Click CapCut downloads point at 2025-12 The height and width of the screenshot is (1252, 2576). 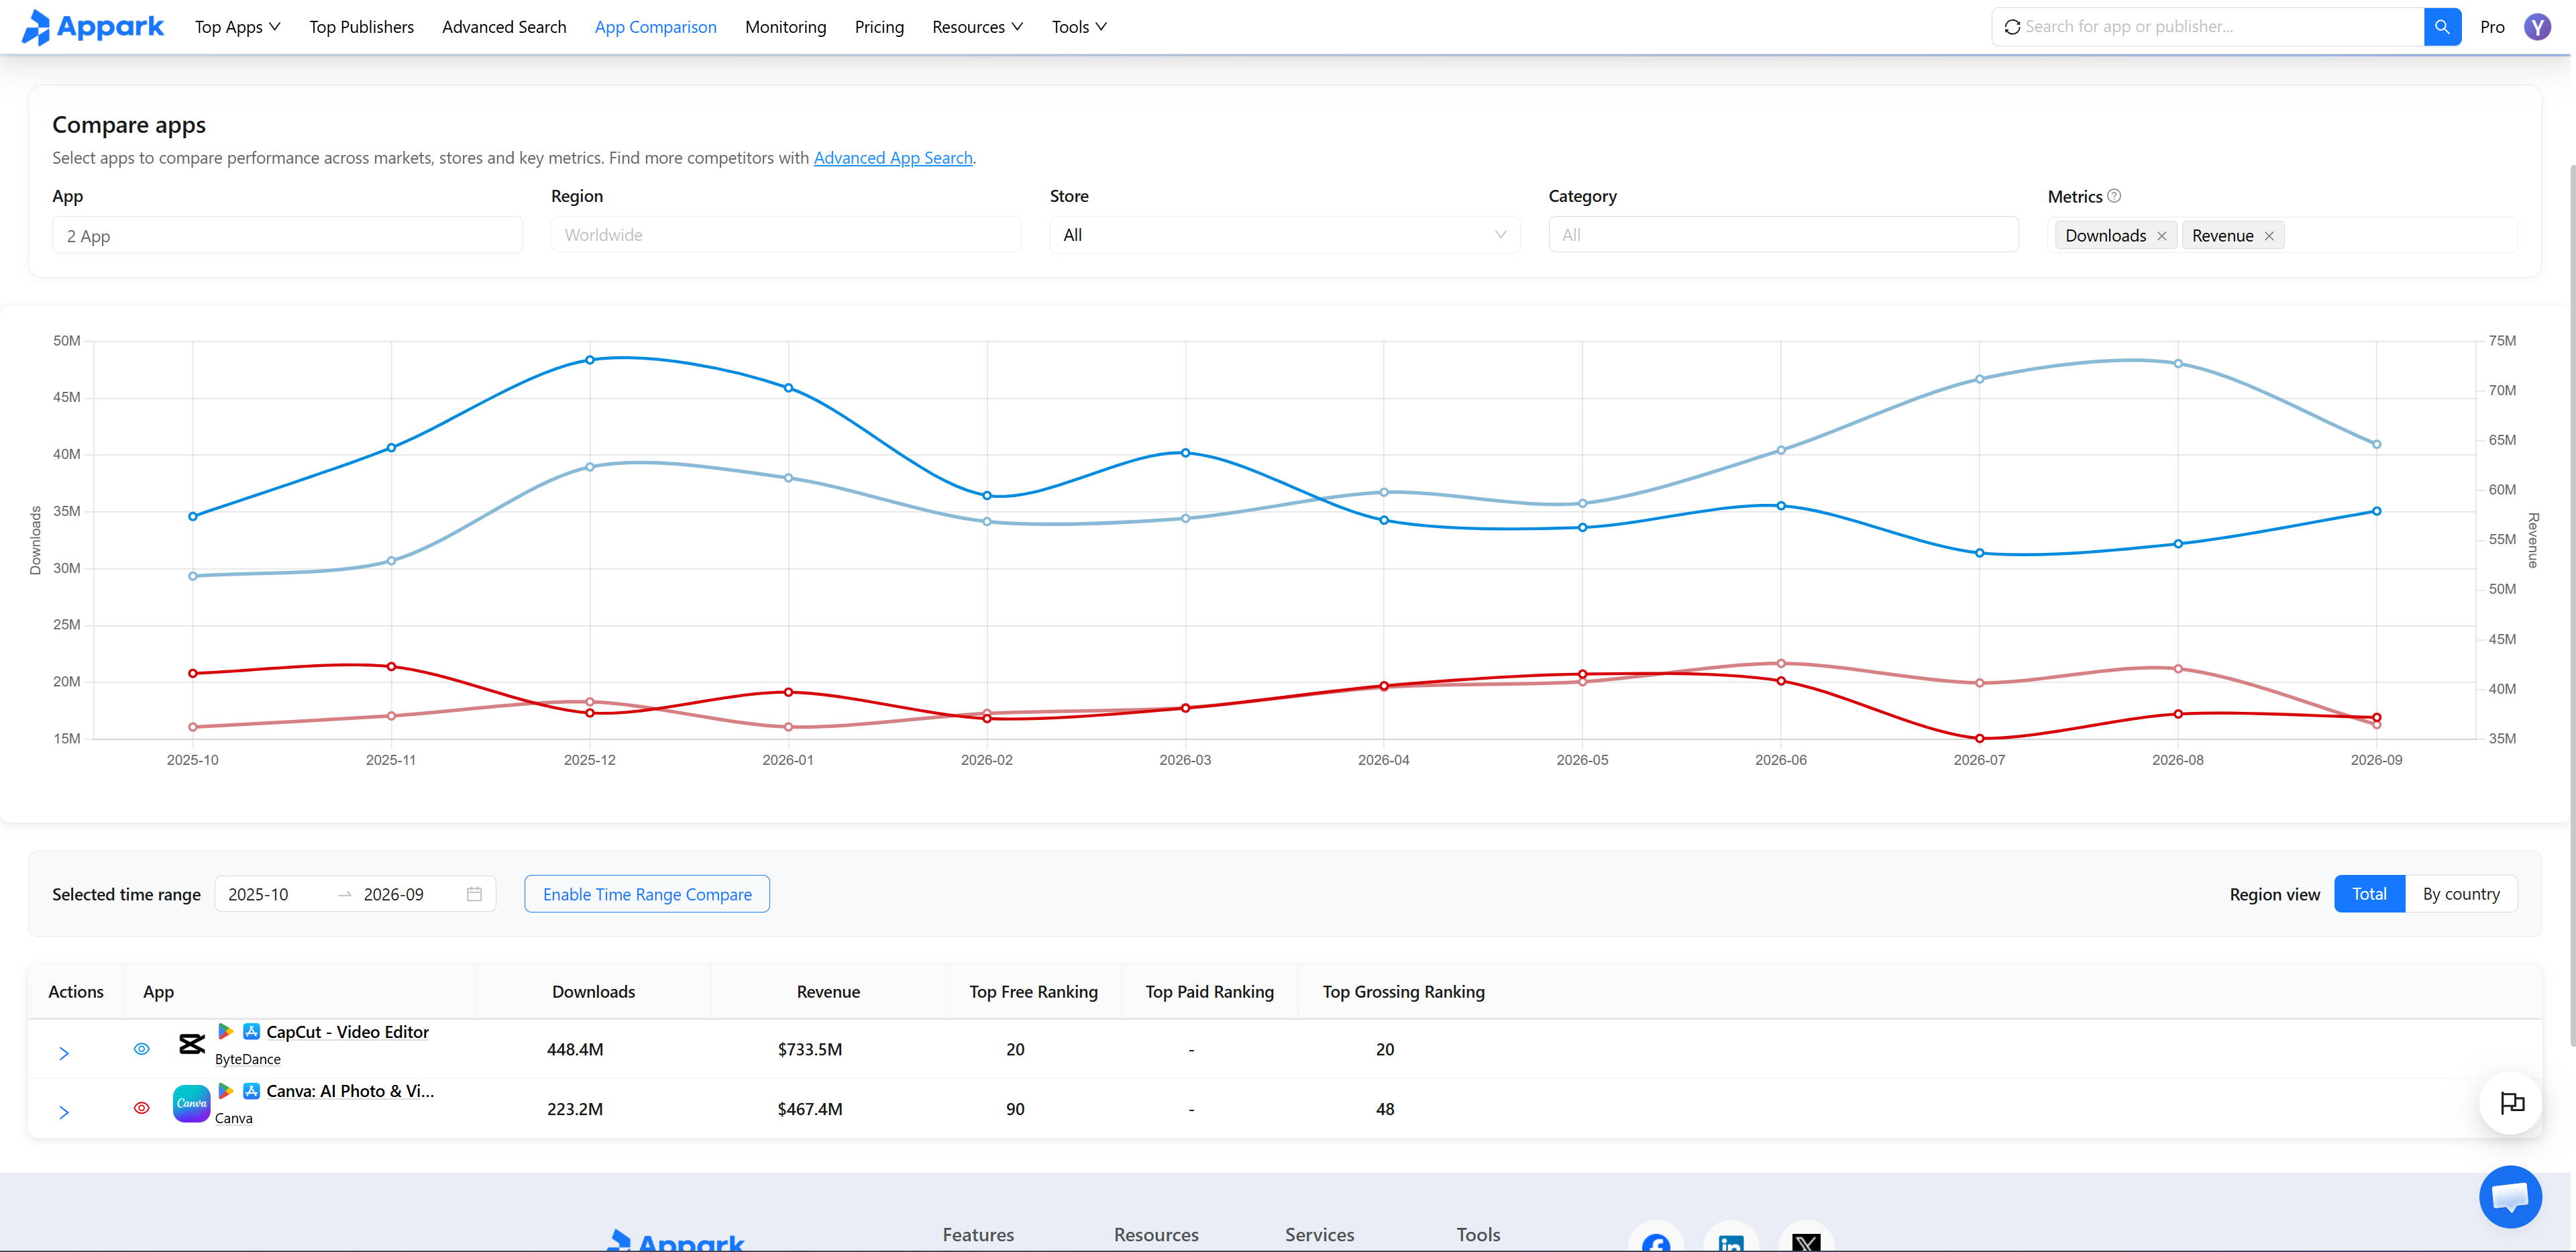[x=589, y=360]
